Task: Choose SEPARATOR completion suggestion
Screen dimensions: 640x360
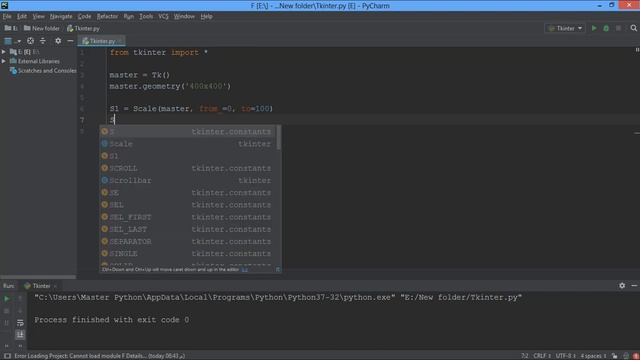Action: point(188,242)
